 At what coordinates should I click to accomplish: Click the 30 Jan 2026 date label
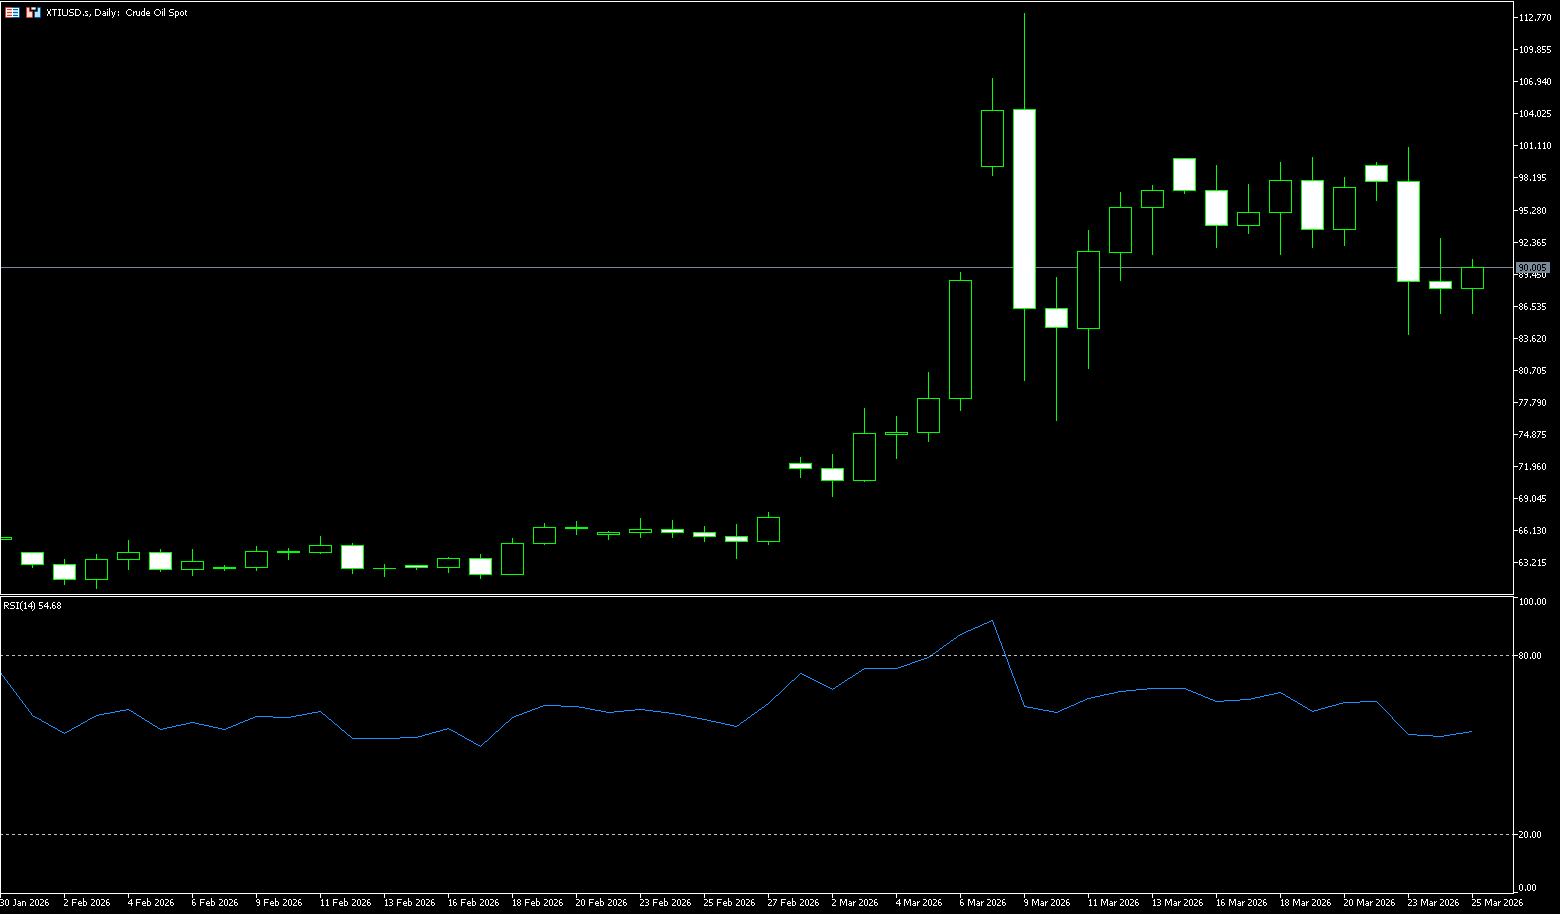[25, 902]
